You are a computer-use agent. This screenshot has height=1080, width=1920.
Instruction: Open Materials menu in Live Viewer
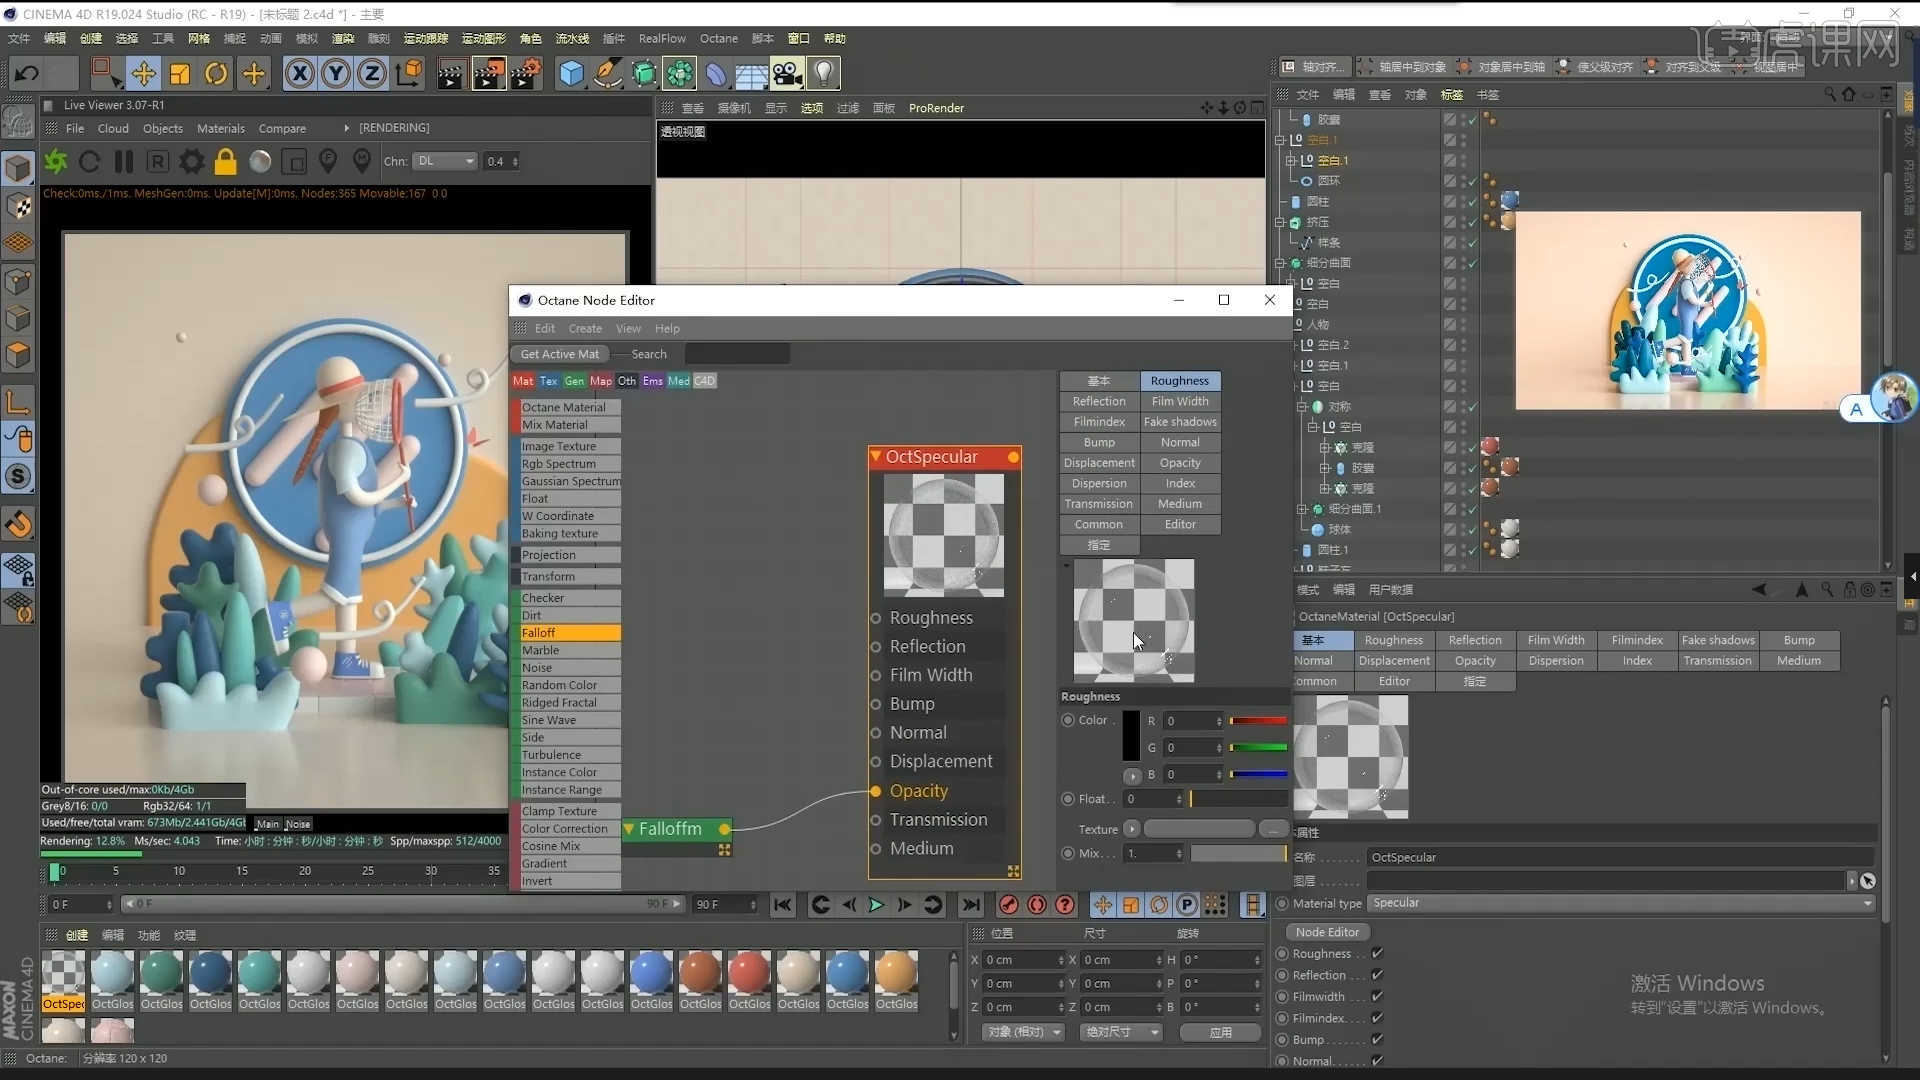click(221, 128)
